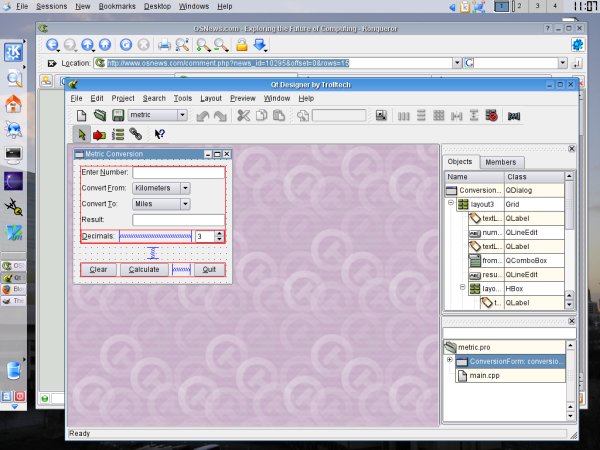
Task: Select the Conversion... QDialog row
Action: [504, 190]
